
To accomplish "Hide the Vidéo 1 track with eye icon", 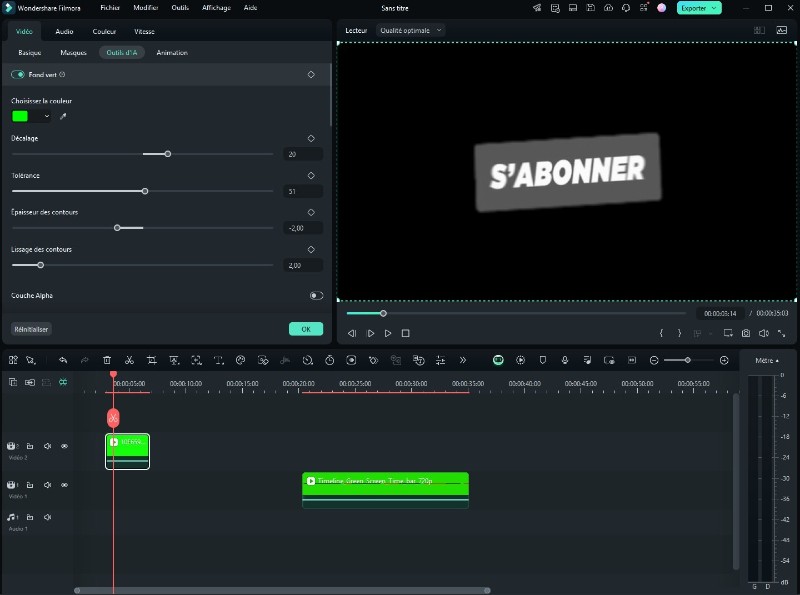I will [64, 485].
